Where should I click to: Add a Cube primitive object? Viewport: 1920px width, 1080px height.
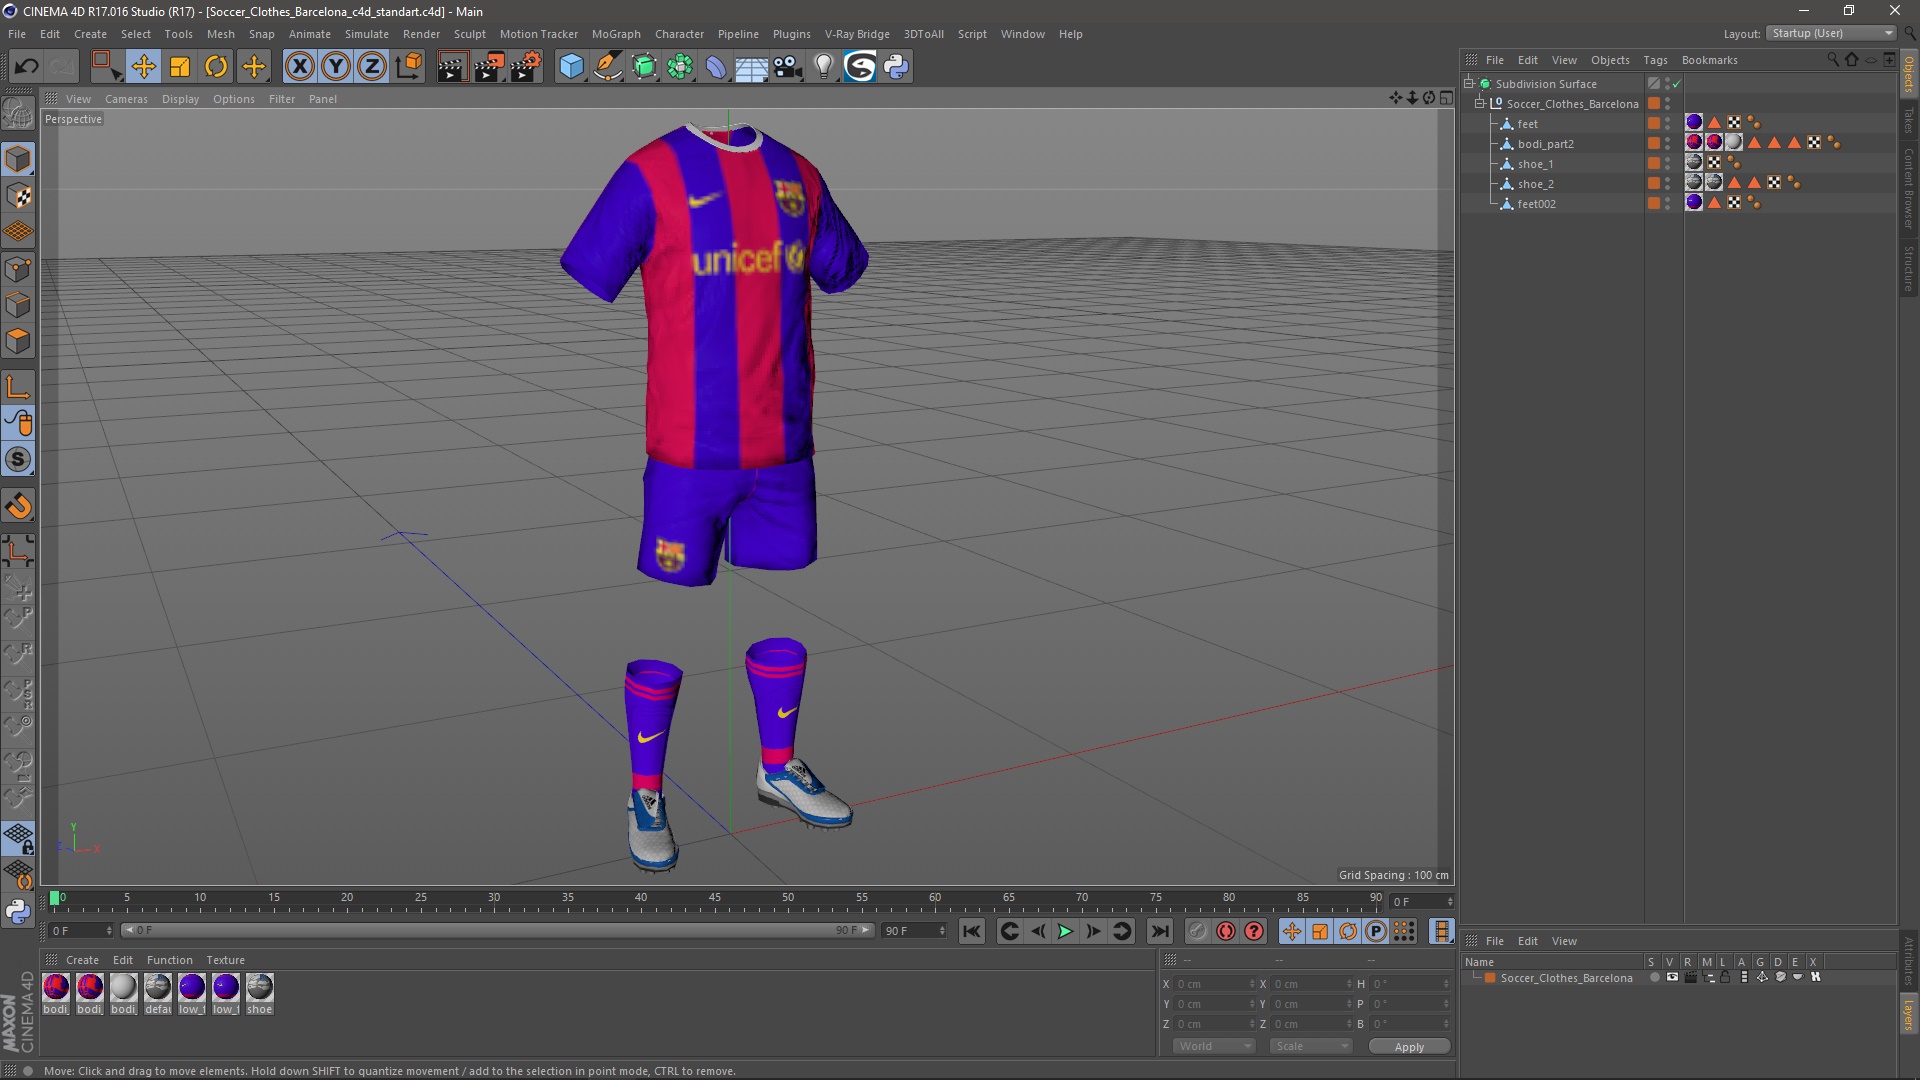(571, 67)
